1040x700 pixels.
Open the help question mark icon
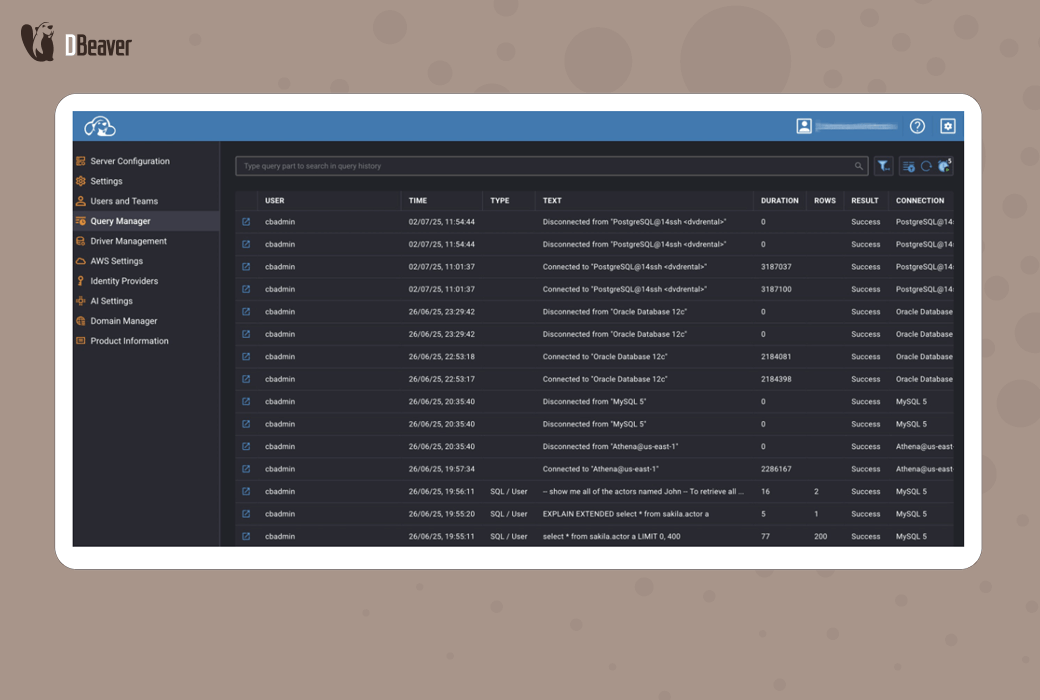click(x=917, y=126)
